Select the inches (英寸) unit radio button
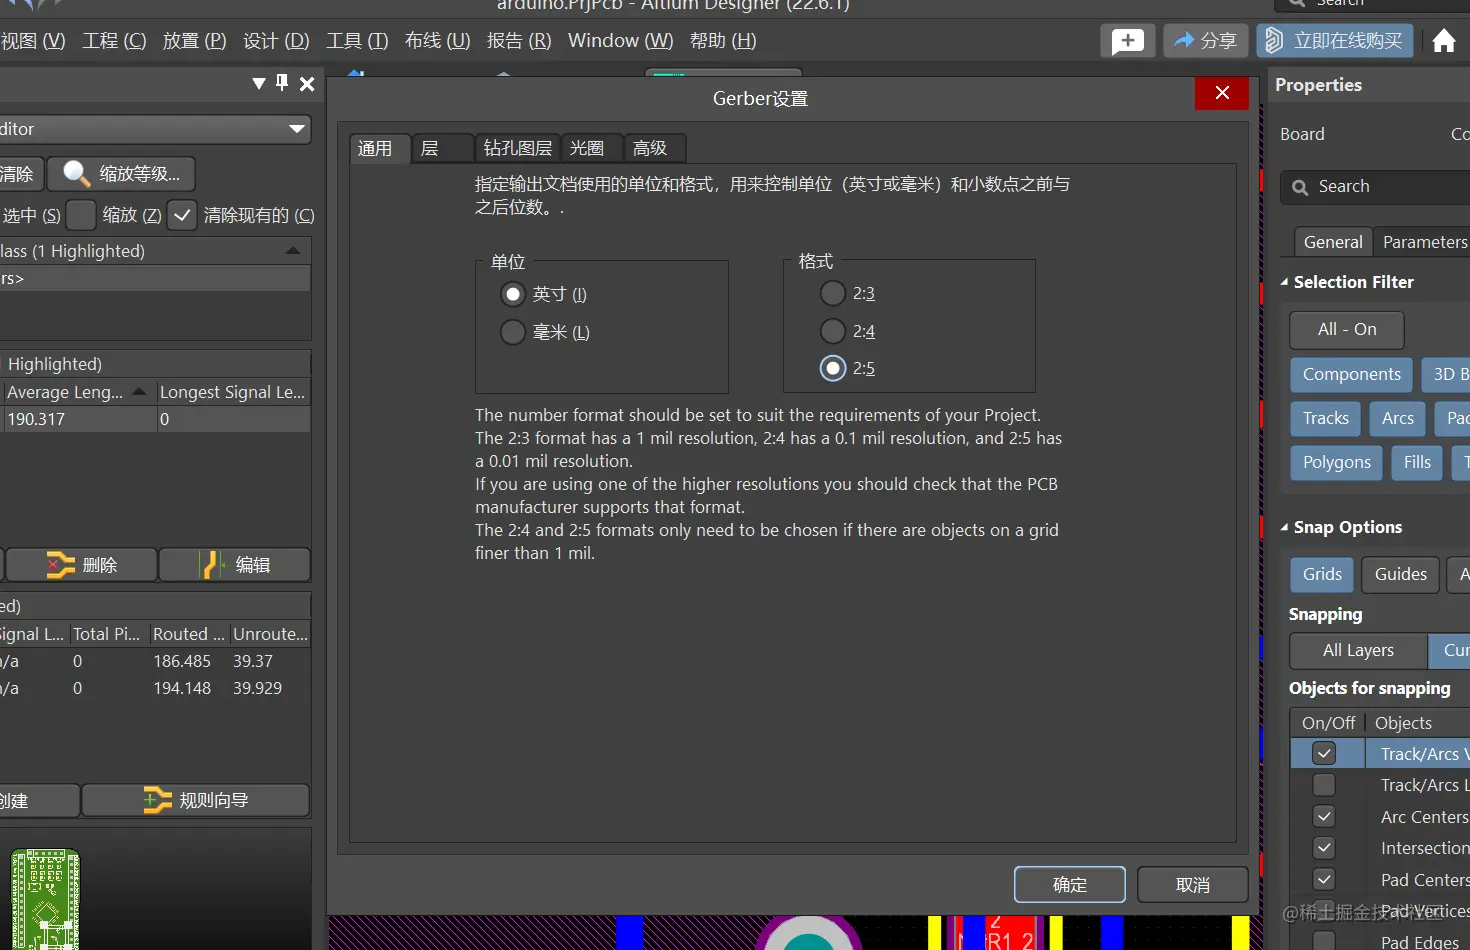 click(513, 294)
